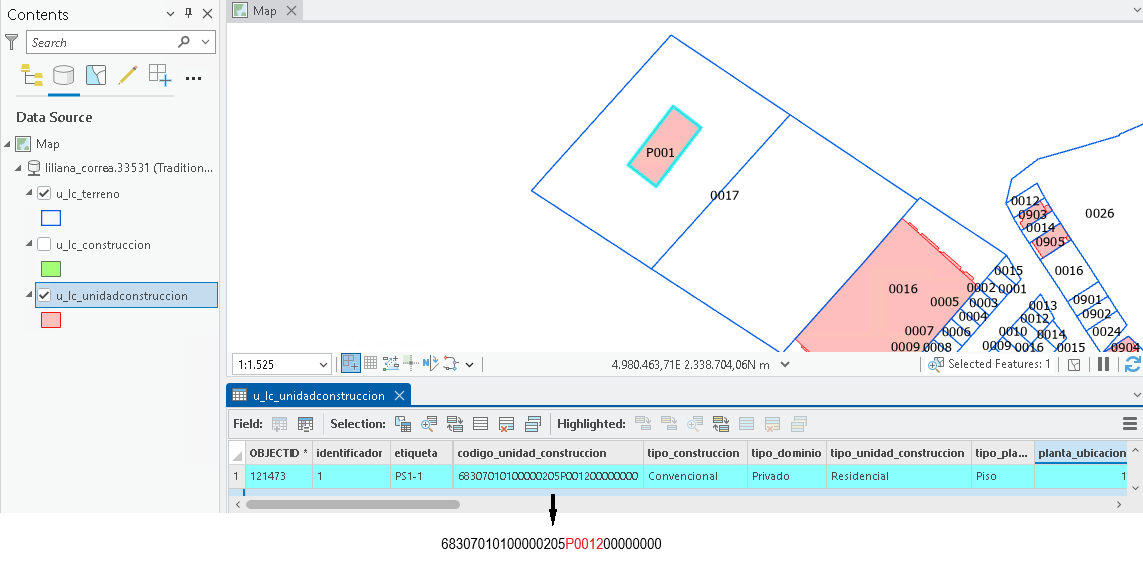This screenshot has height=579, width=1143.
Task: Collapse u_lc_unidadconstruccion layer legend
Action: pos(29,295)
